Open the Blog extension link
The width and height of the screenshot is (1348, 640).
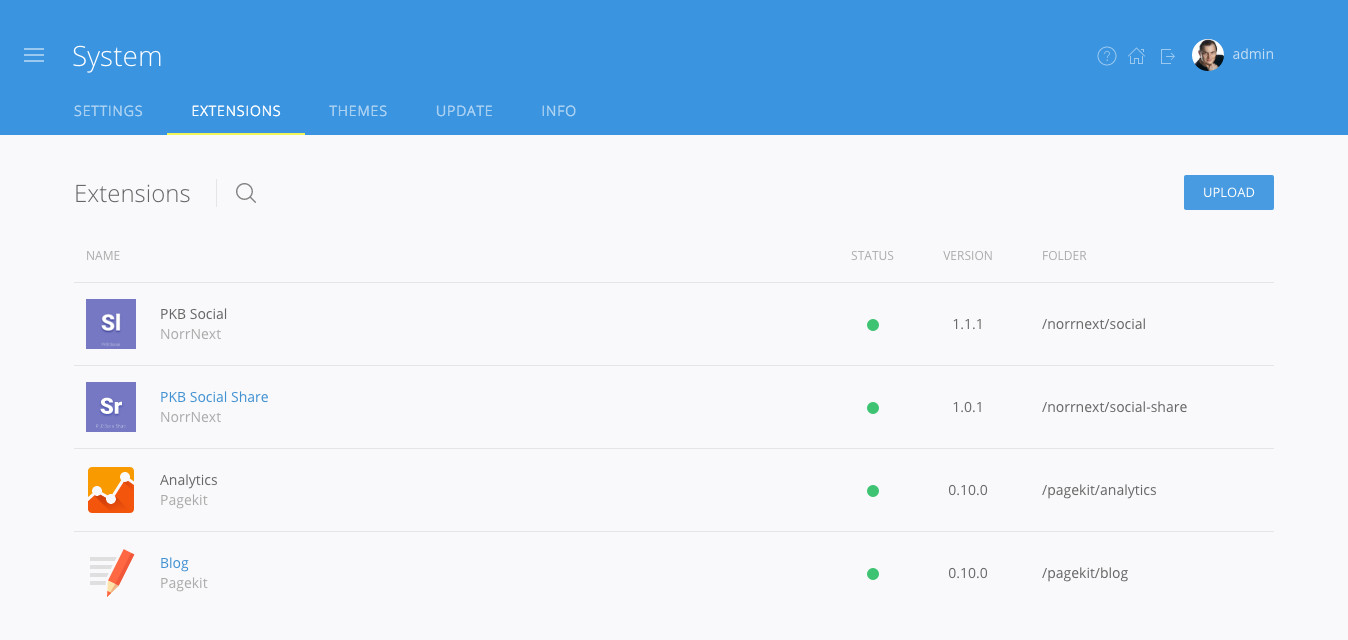(174, 563)
